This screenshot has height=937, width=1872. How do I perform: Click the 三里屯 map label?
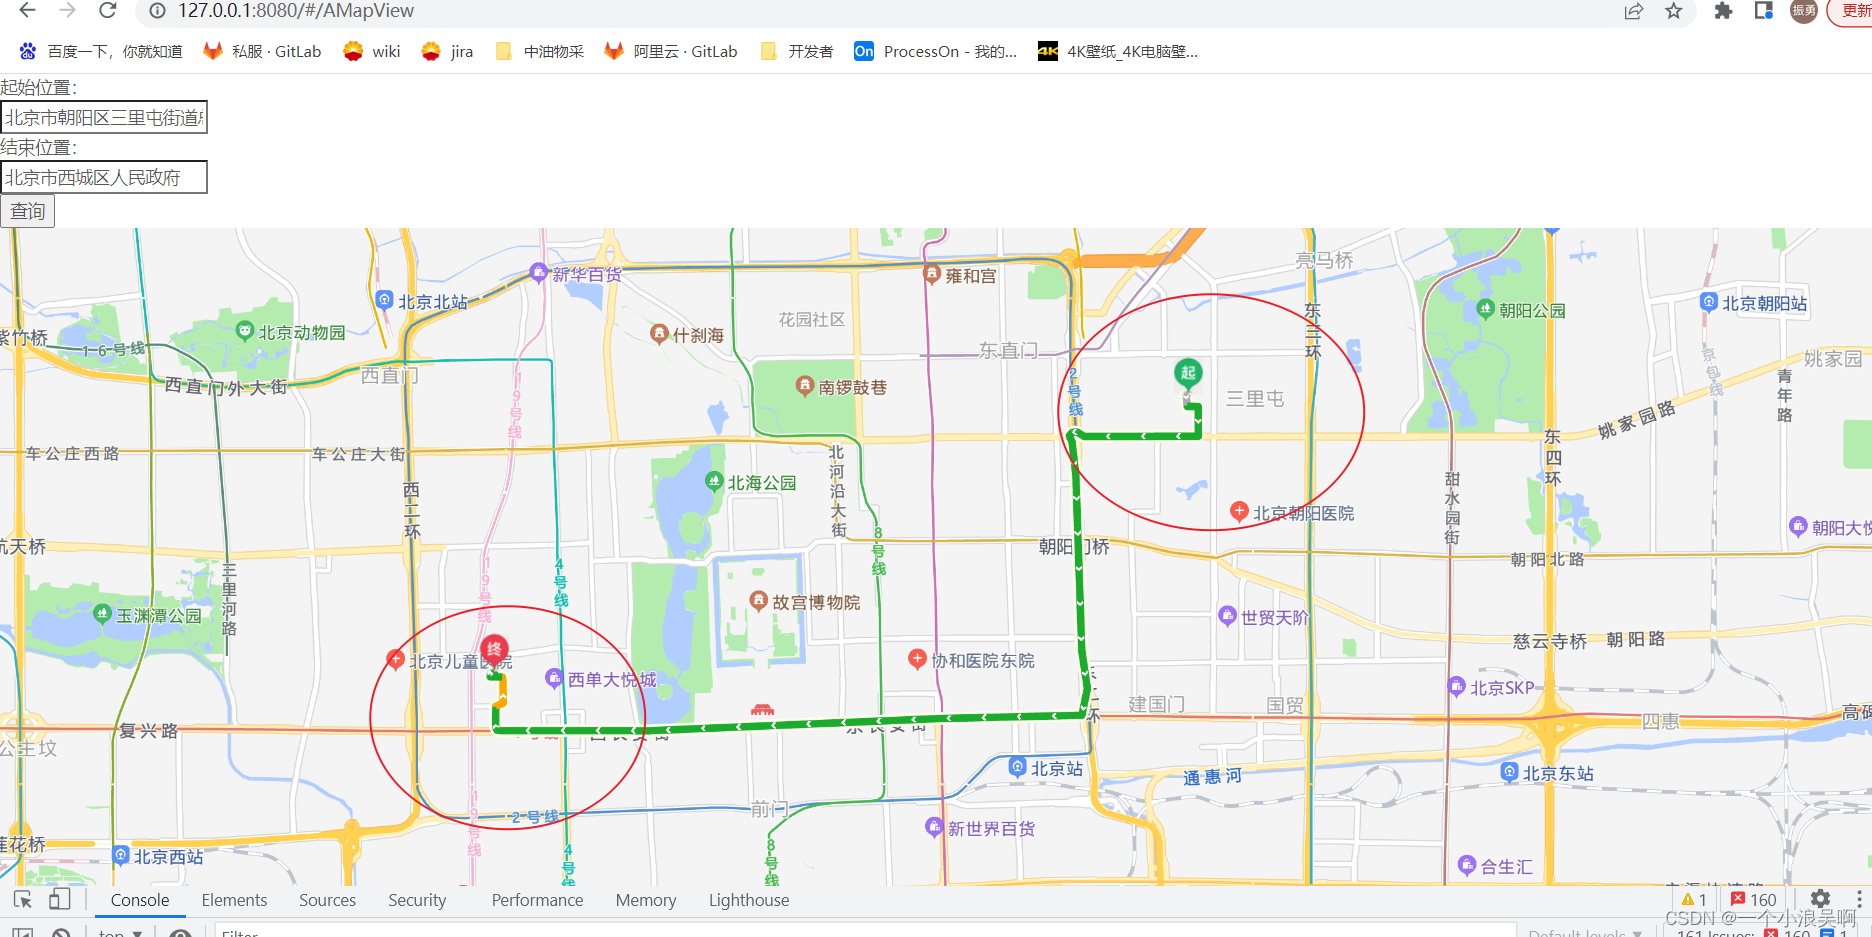1255,398
